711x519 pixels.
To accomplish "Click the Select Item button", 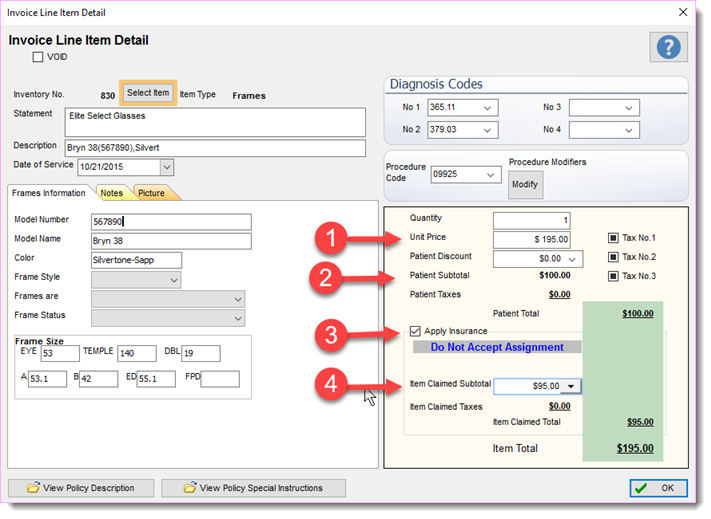I will [148, 93].
